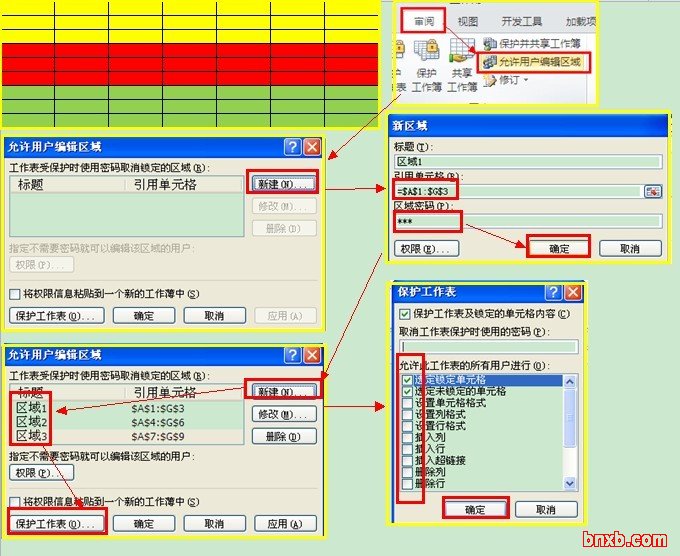Image resolution: width=680 pixels, height=556 pixels.
Task: Switch to the 视图 ribbon tab
Action: pos(467,21)
